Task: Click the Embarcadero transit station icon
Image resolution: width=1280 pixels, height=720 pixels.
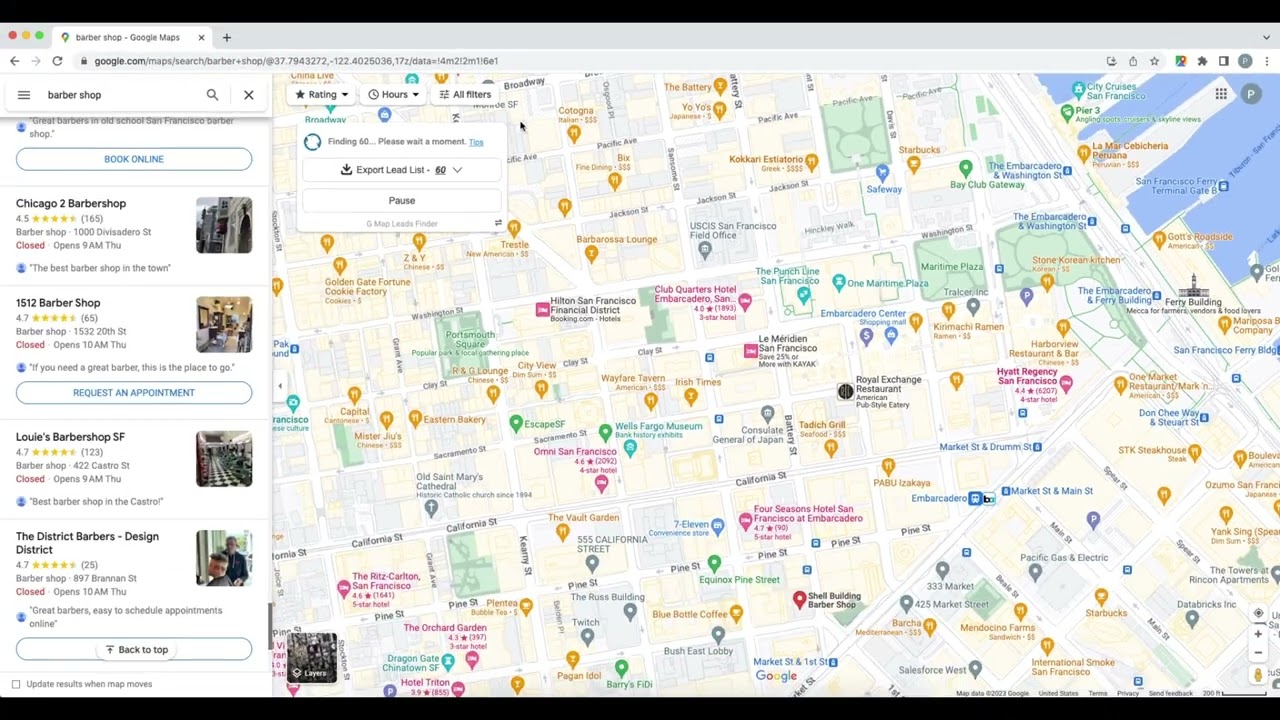Action: [x=975, y=498]
